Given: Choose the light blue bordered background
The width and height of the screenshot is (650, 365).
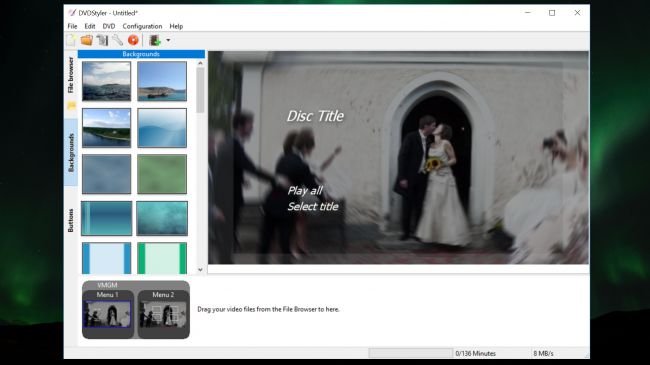Looking at the screenshot, I should click(107, 258).
